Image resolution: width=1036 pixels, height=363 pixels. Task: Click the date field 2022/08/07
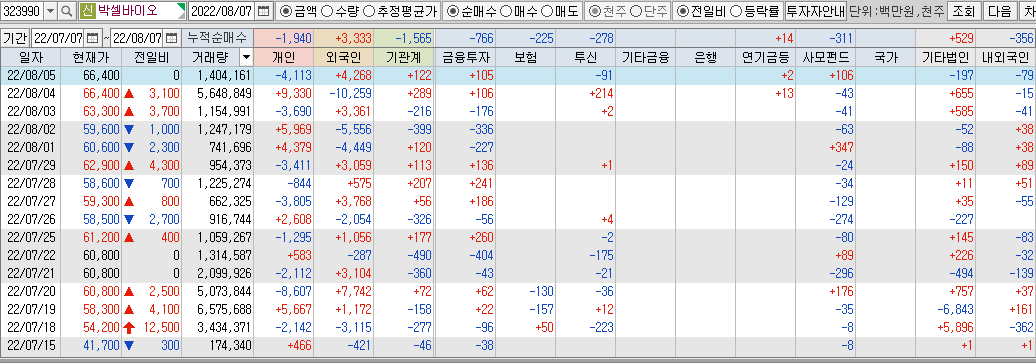click(x=222, y=11)
